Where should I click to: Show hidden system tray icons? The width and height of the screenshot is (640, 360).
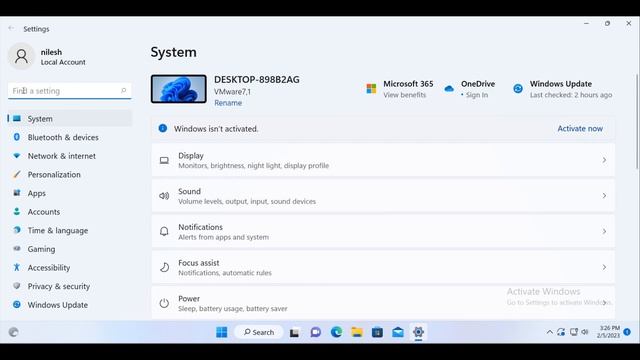549,332
